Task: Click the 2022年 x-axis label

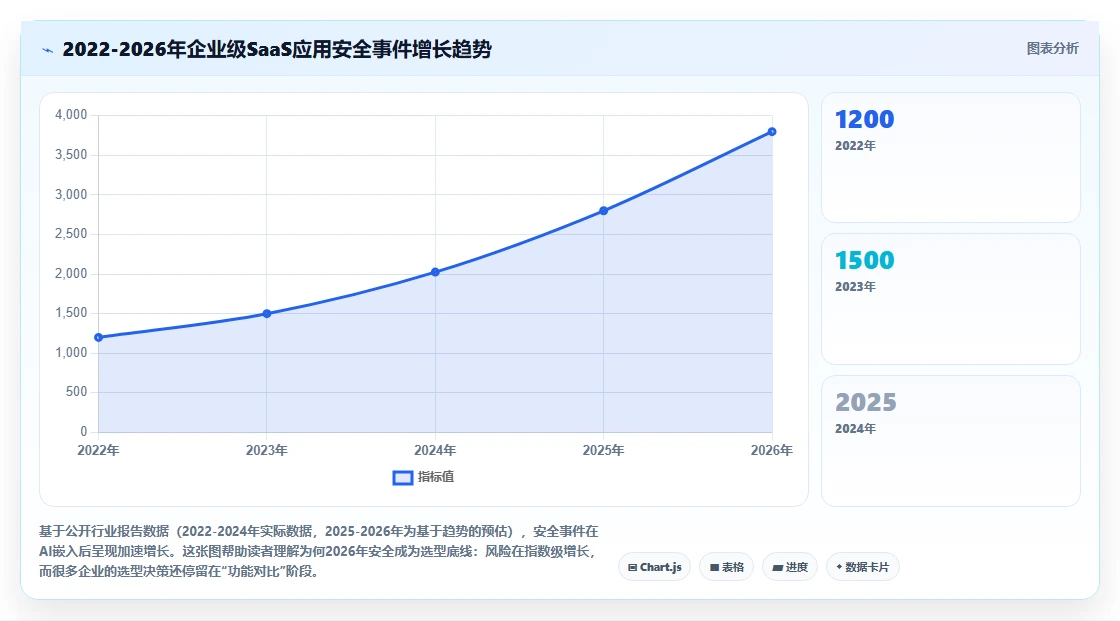Action: [x=99, y=450]
